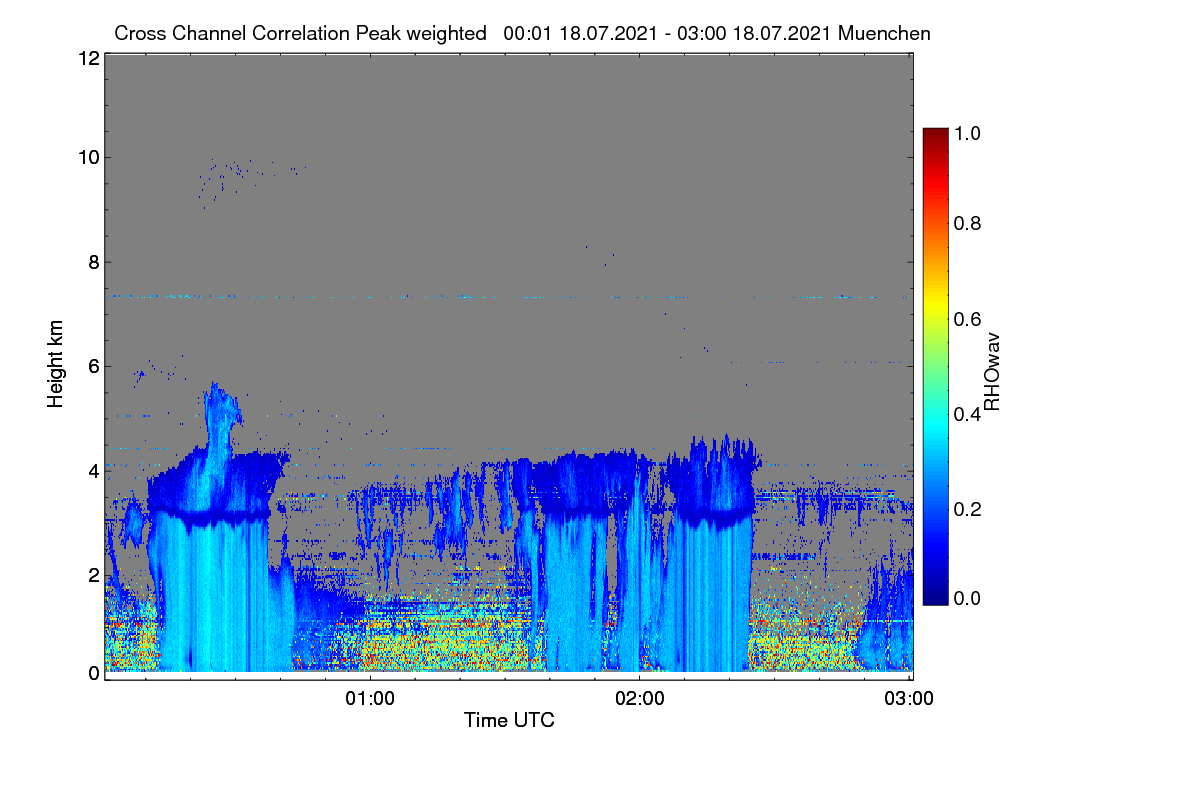Click the "RHOwav" colorbar label
Viewport: 1200px width, 800px height.
[x=993, y=372]
